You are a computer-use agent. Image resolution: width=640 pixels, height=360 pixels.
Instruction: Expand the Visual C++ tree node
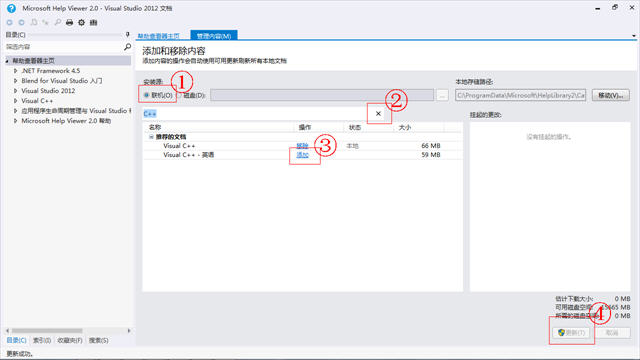pyautogui.click(x=16, y=100)
